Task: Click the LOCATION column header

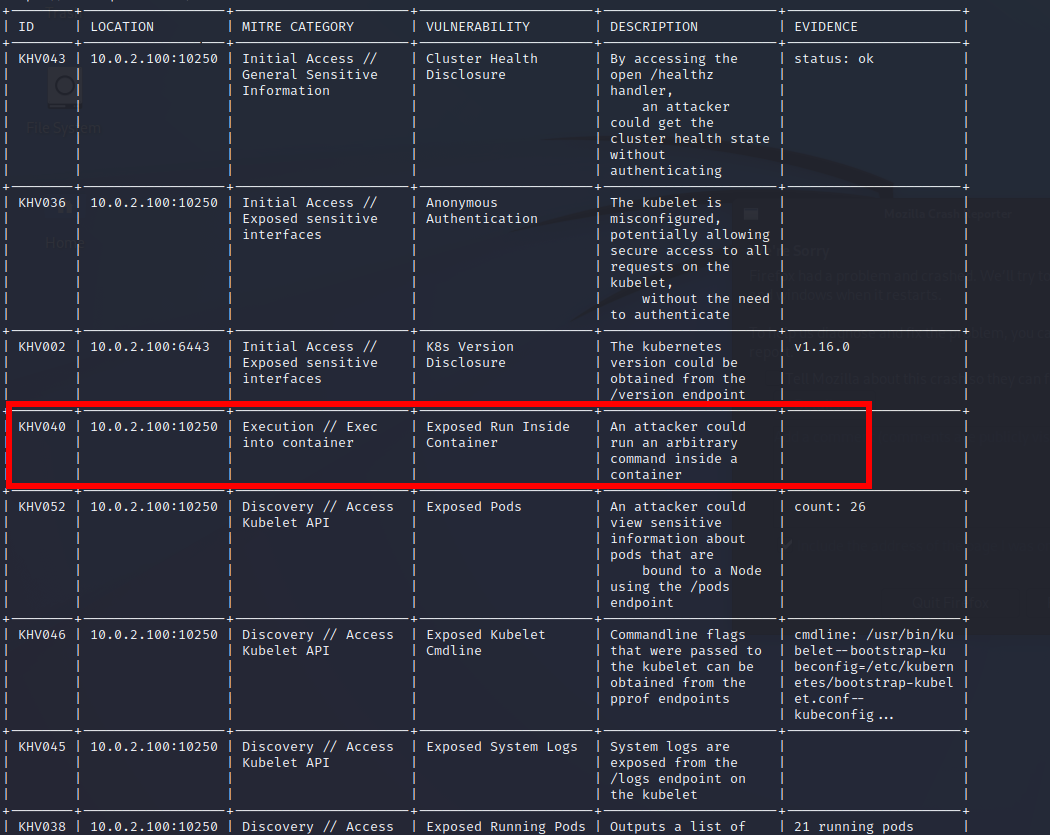Action: click(122, 27)
